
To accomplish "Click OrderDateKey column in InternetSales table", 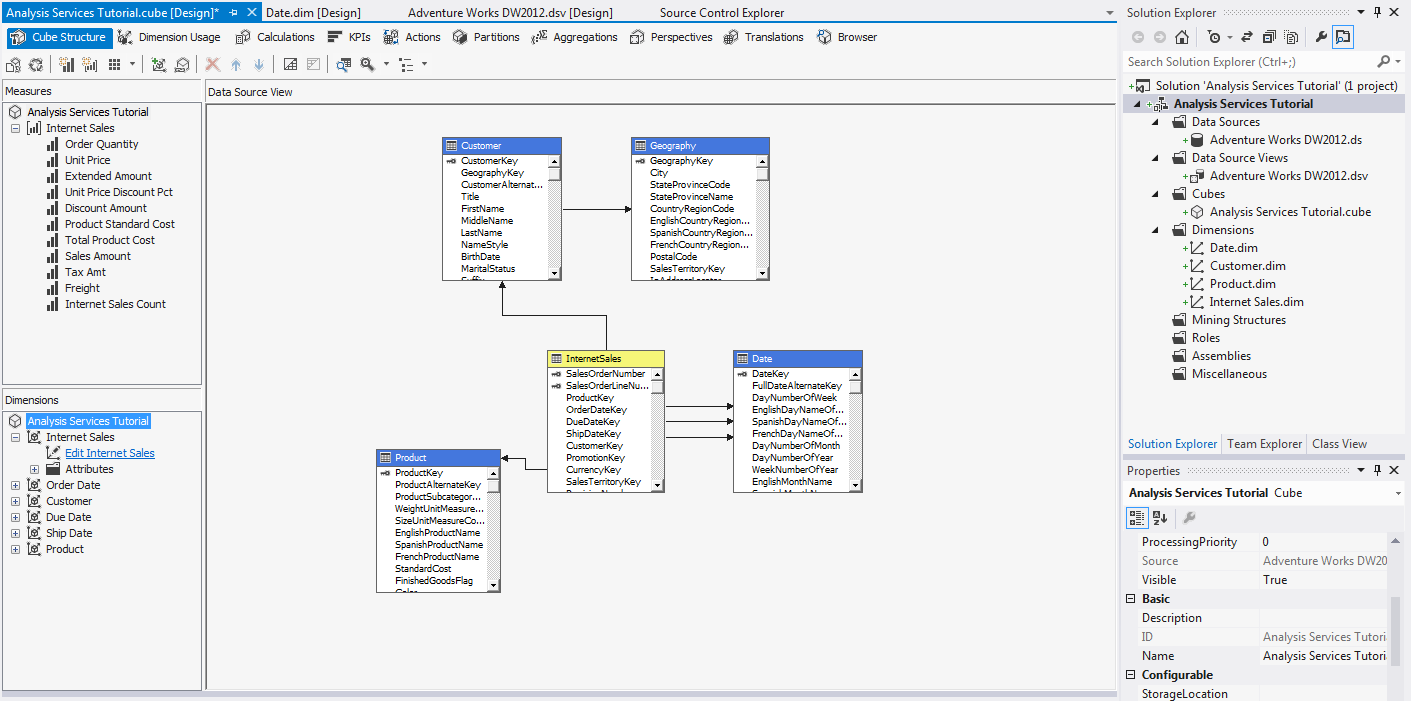I will tap(596, 410).
